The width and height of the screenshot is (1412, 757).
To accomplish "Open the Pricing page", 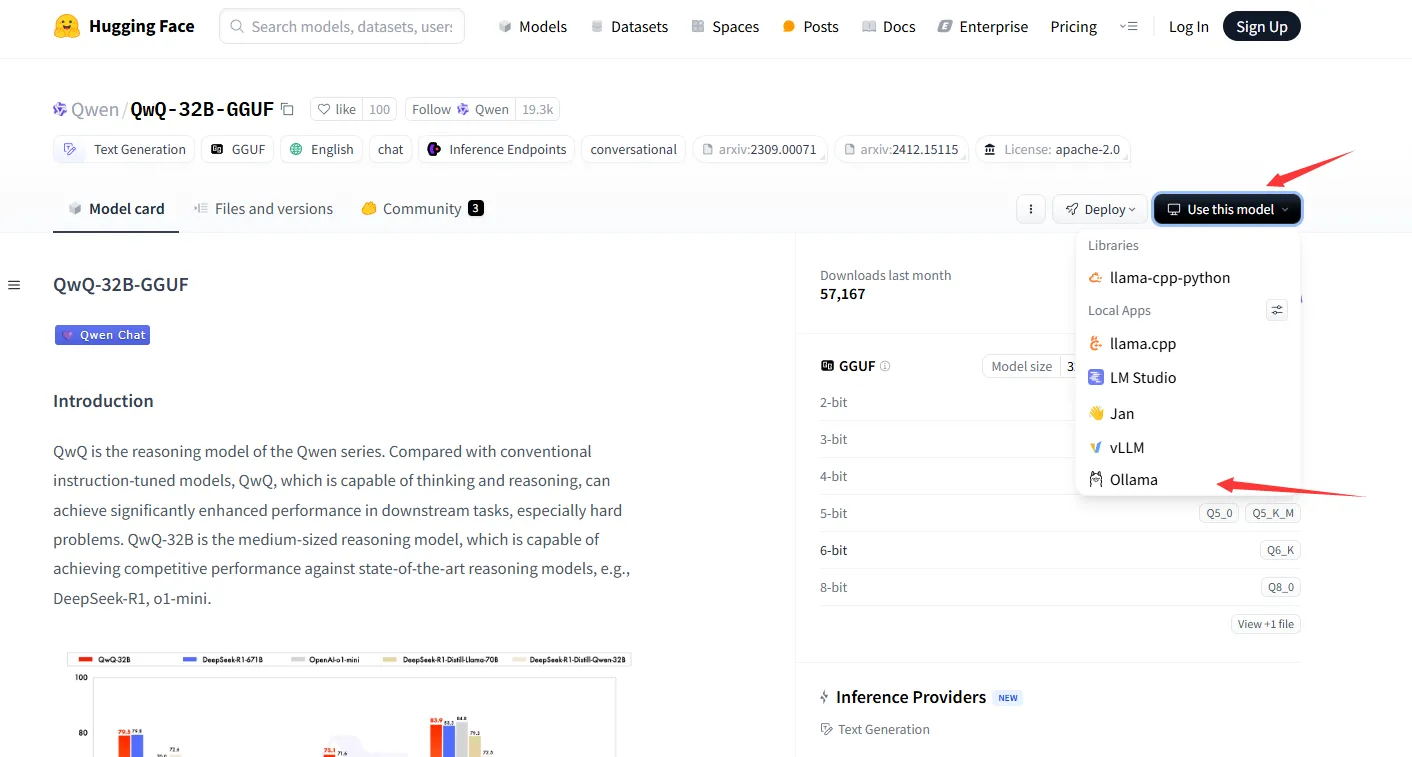I will 1074,27.
